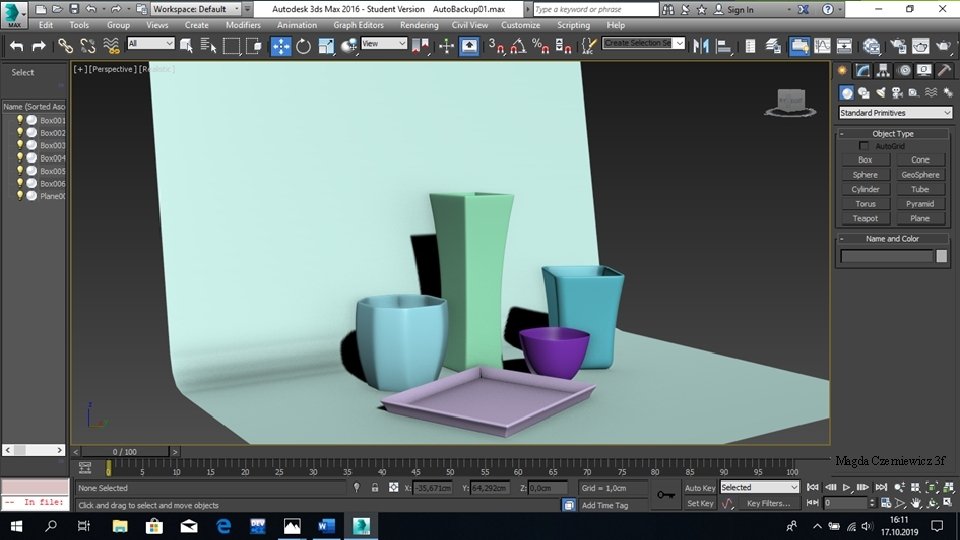Toggle the selection lock icon
Screen dimensions: 960x540
click(375, 488)
